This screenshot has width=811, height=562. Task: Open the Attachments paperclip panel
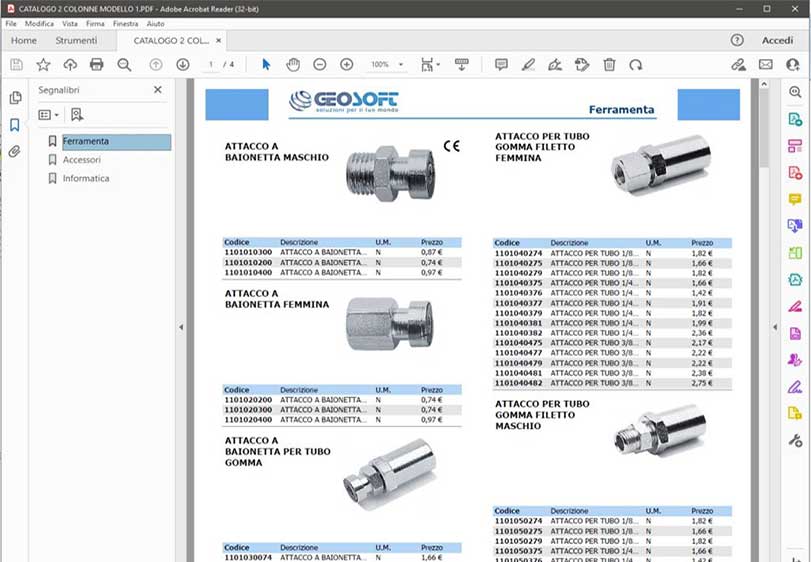(x=15, y=152)
